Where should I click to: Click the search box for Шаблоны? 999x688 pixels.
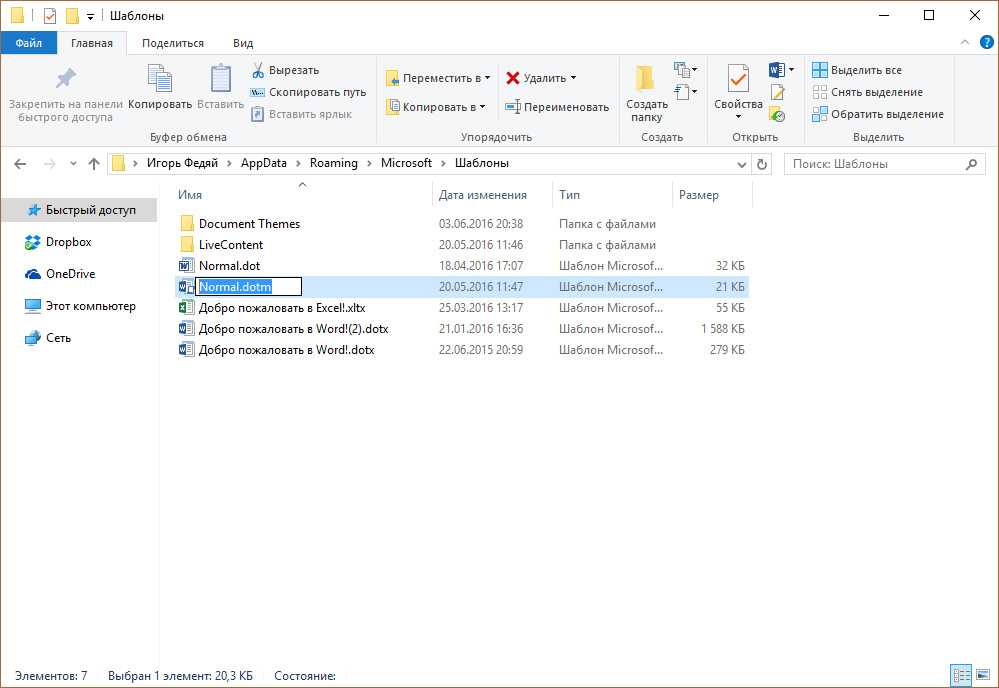click(873, 164)
